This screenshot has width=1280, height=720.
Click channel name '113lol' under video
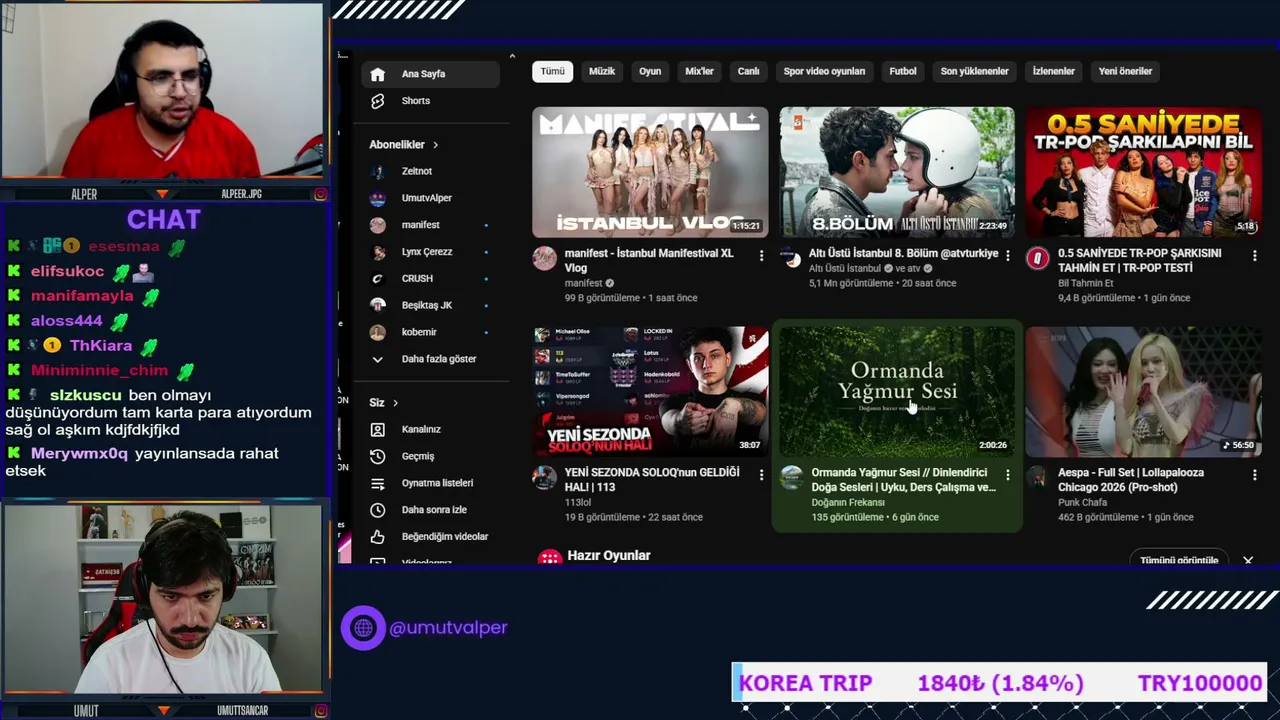(x=578, y=502)
